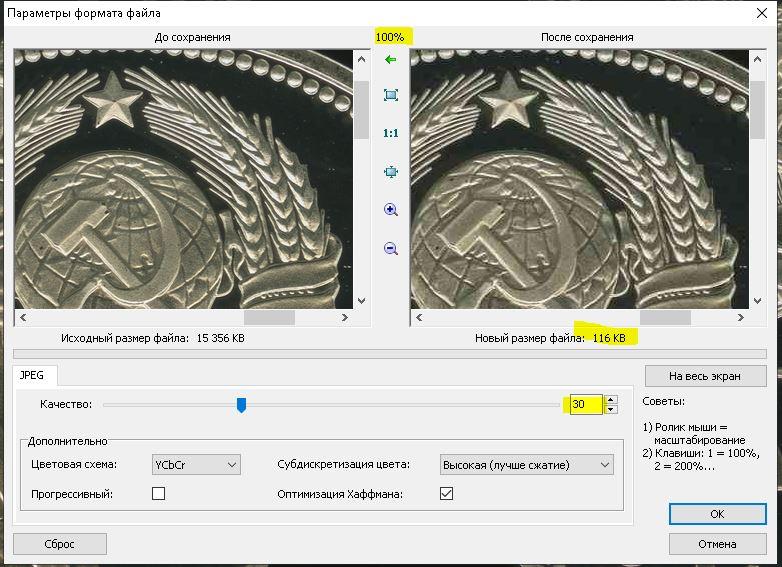Click the vertical scrollbar thumb of right preview

click(x=758, y=110)
